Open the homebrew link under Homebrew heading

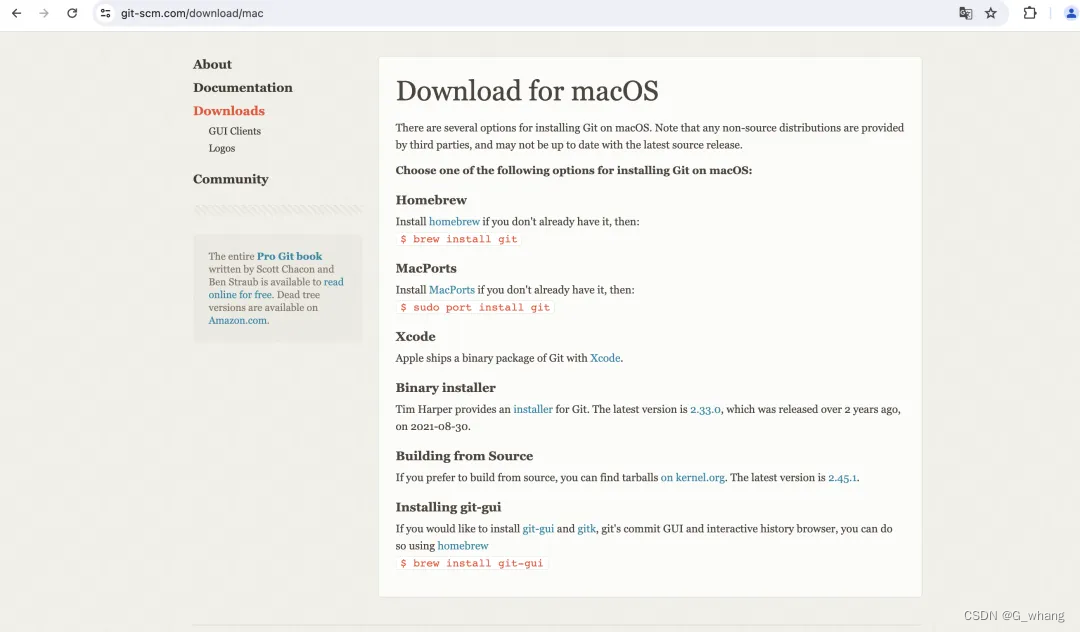click(x=454, y=222)
